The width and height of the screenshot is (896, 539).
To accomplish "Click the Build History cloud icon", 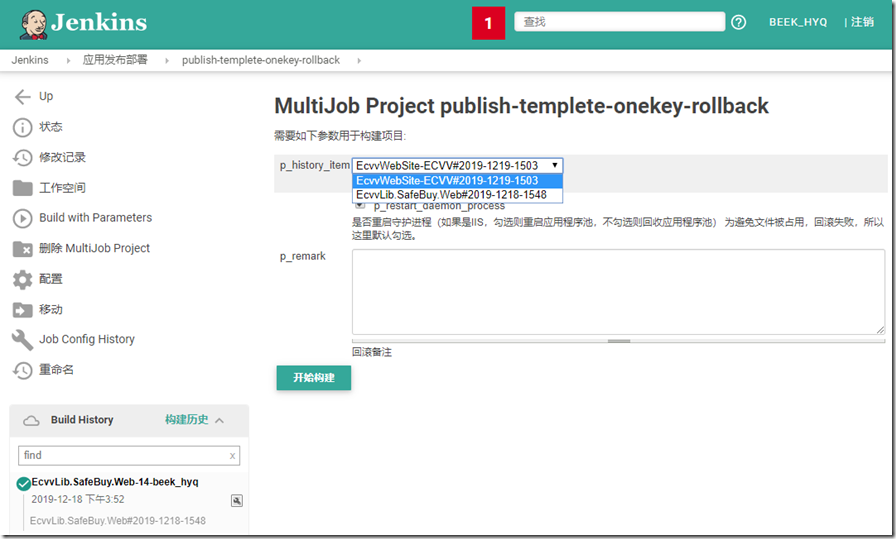I will pyautogui.click(x=31, y=421).
